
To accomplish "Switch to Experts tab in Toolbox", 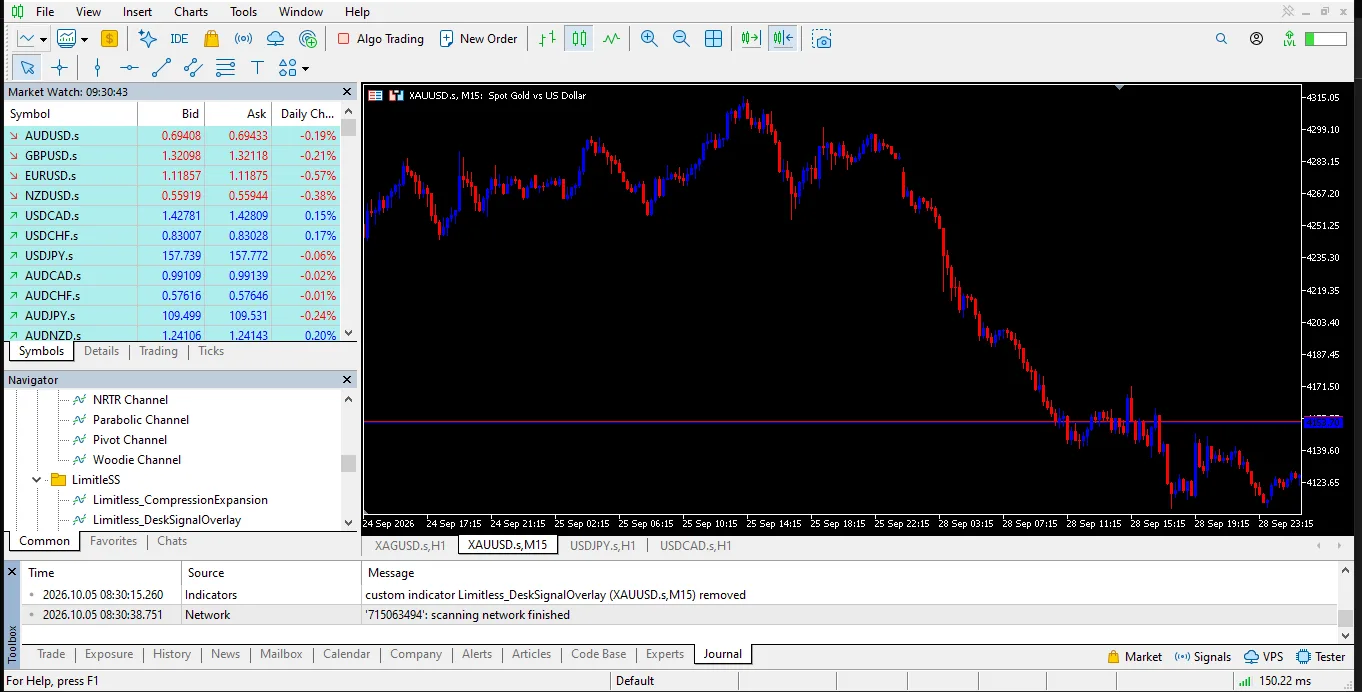I will coord(665,654).
